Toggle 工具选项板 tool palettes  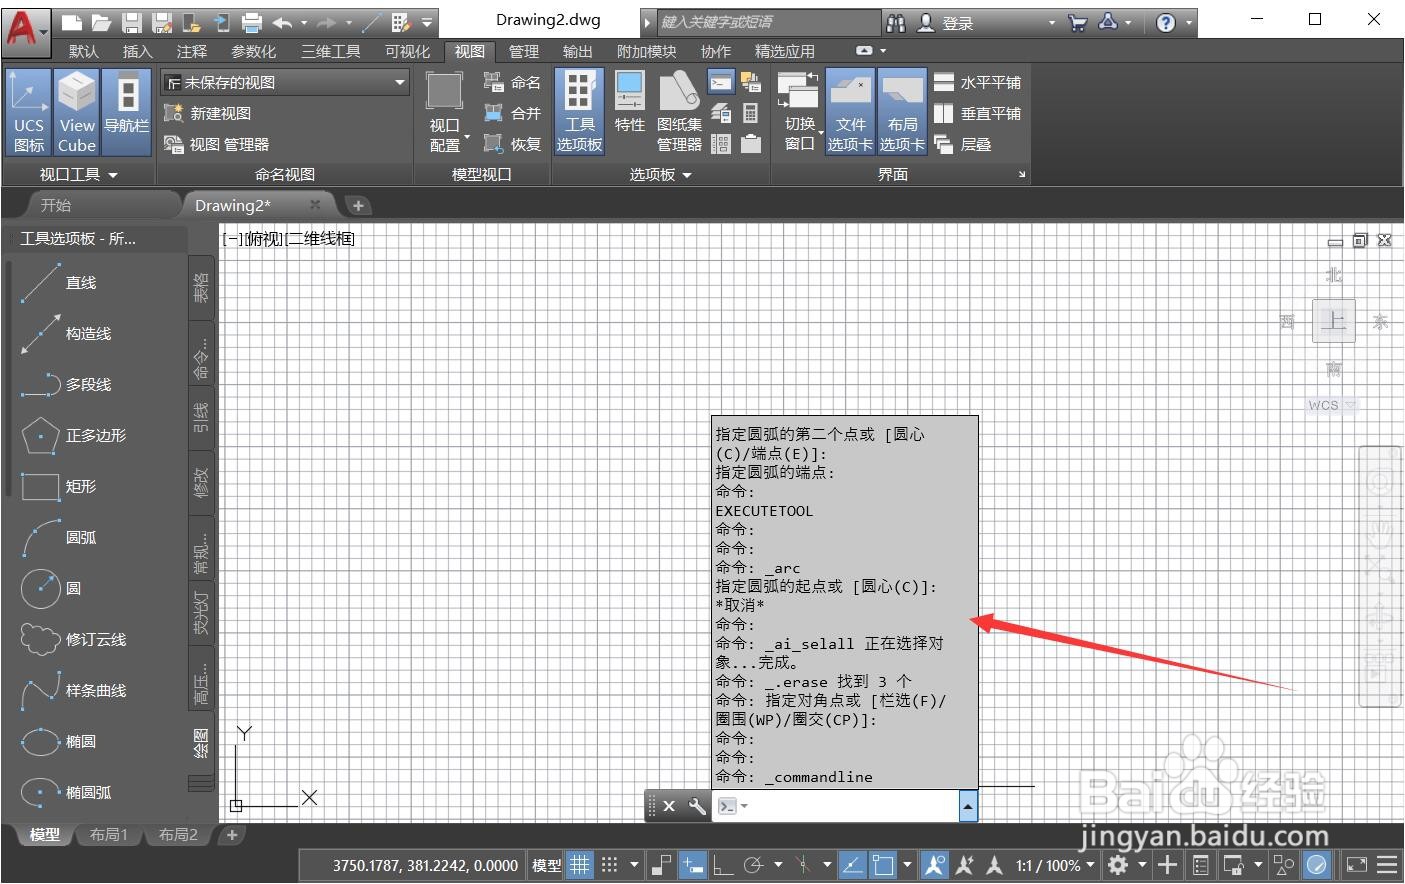point(579,112)
